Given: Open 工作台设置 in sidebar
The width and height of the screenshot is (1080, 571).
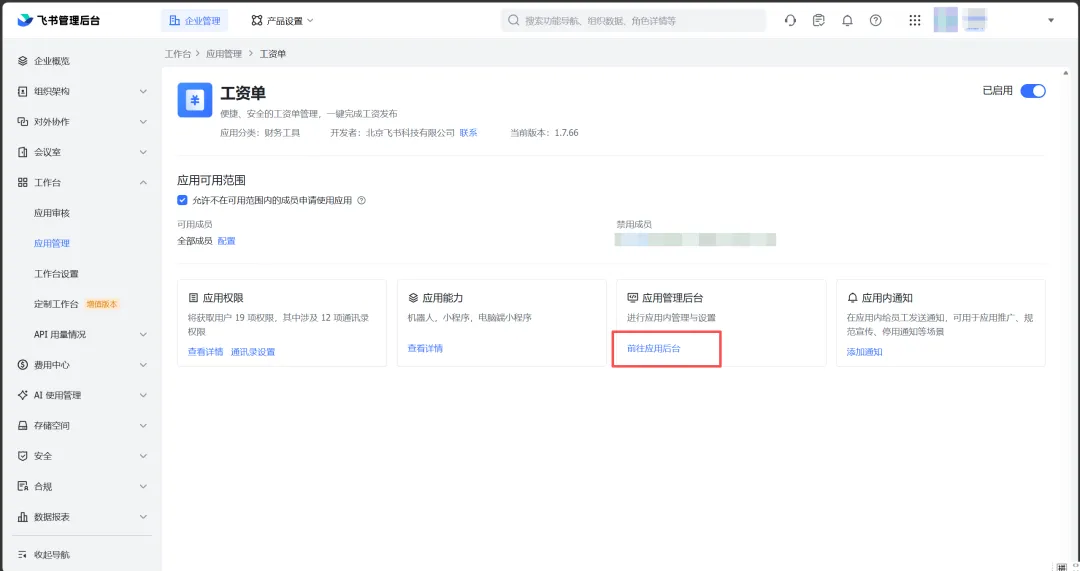Looking at the screenshot, I should click(x=56, y=273).
